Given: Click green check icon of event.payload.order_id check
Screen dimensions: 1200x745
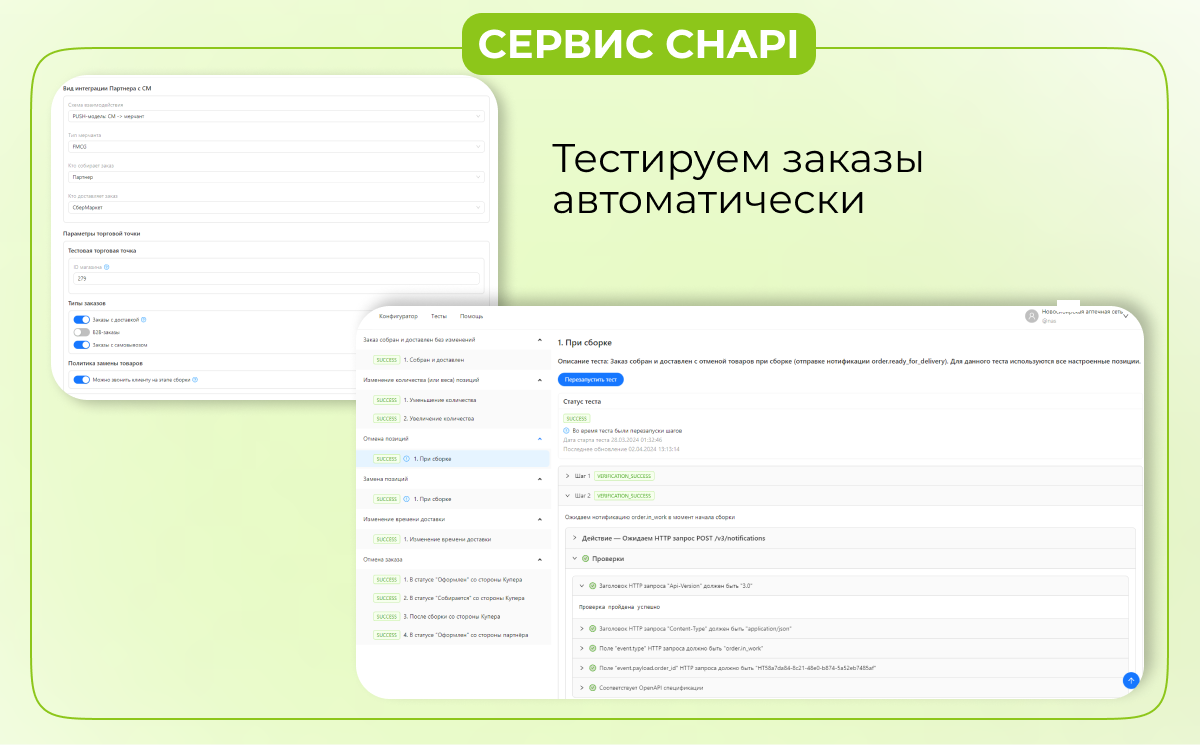Looking at the screenshot, I should (x=593, y=668).
